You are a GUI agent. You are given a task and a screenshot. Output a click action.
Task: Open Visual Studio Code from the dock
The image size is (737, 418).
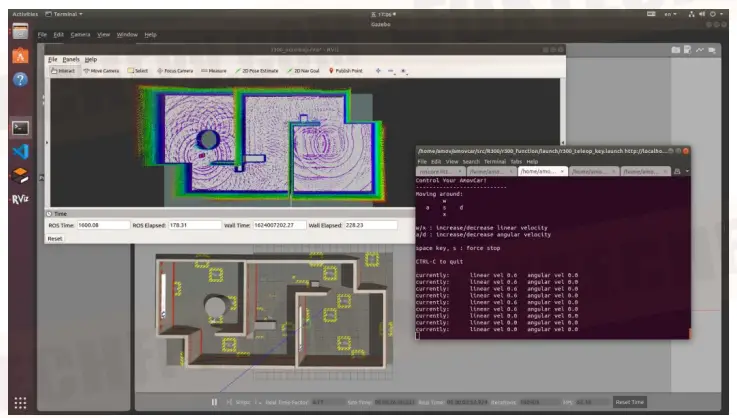(20, 151)
